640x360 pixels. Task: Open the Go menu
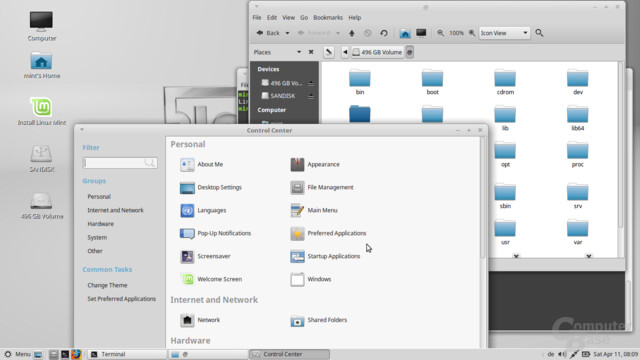tap(304, 18)
